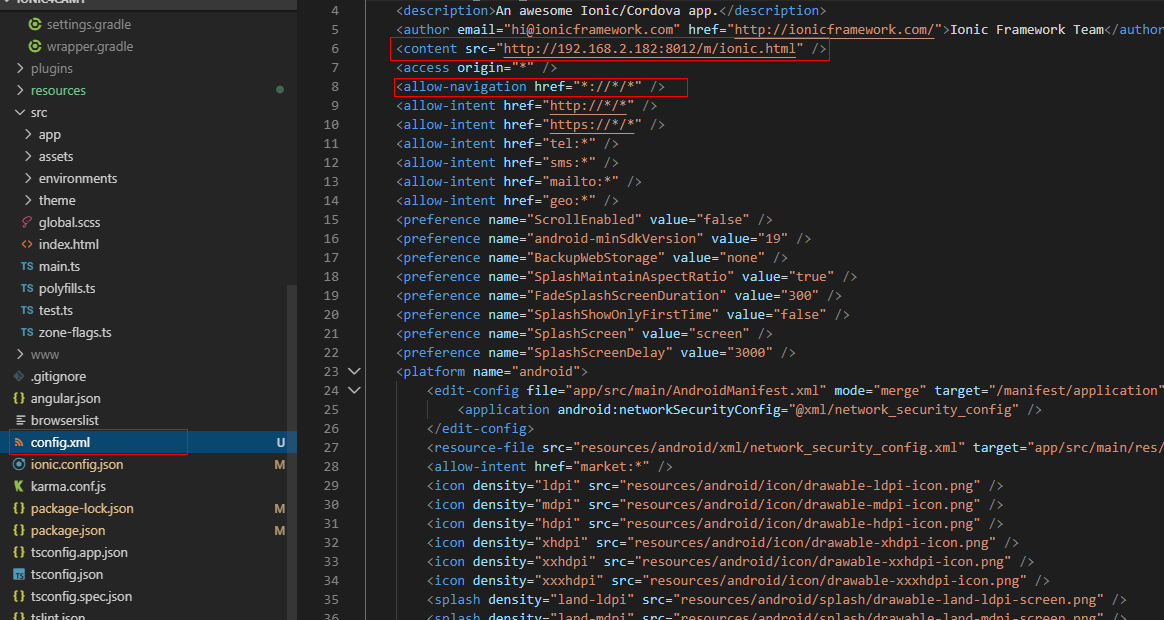Click the config.xml RSS-style file icon
The image size is (1164, 620).
[19, 442]
